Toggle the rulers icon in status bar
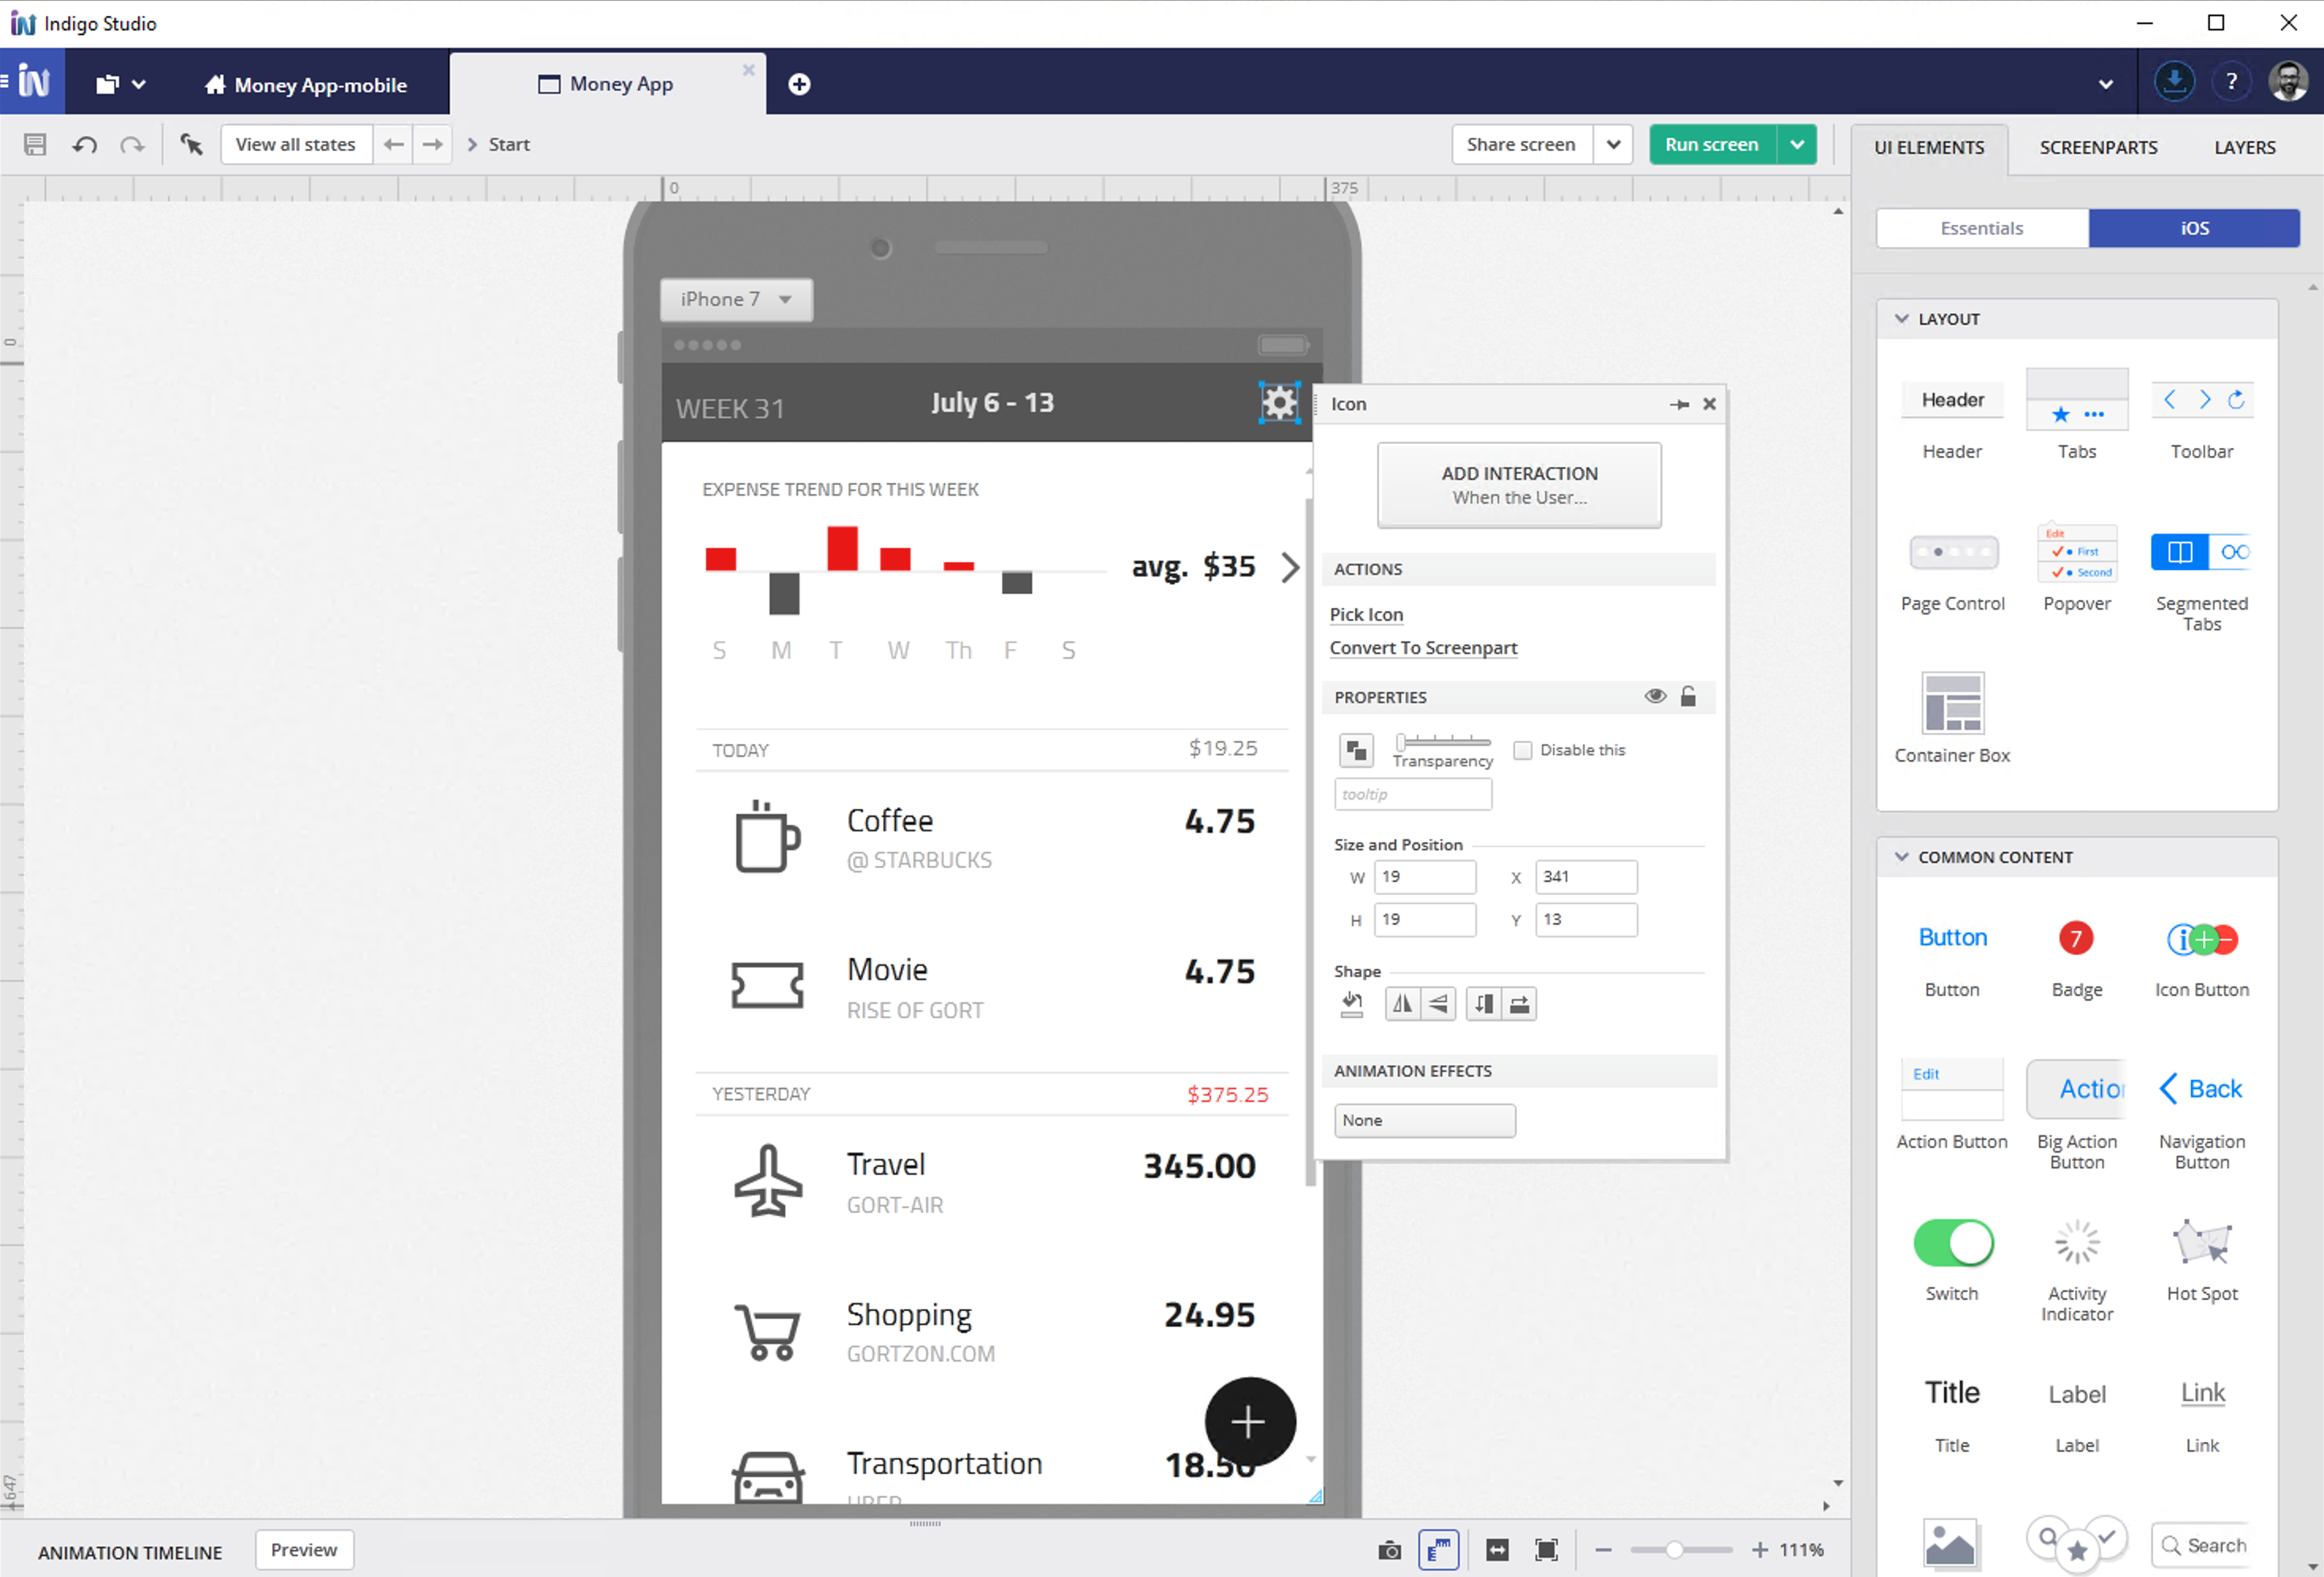 (x=1438, y=1550)
